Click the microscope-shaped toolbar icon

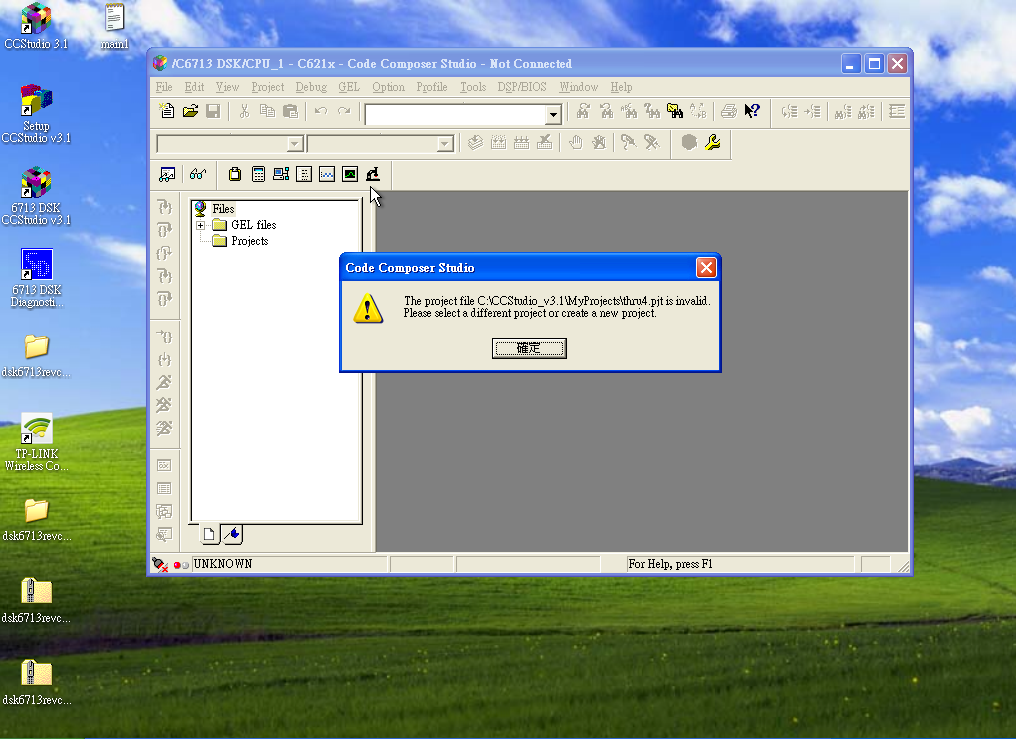[373, 174]
